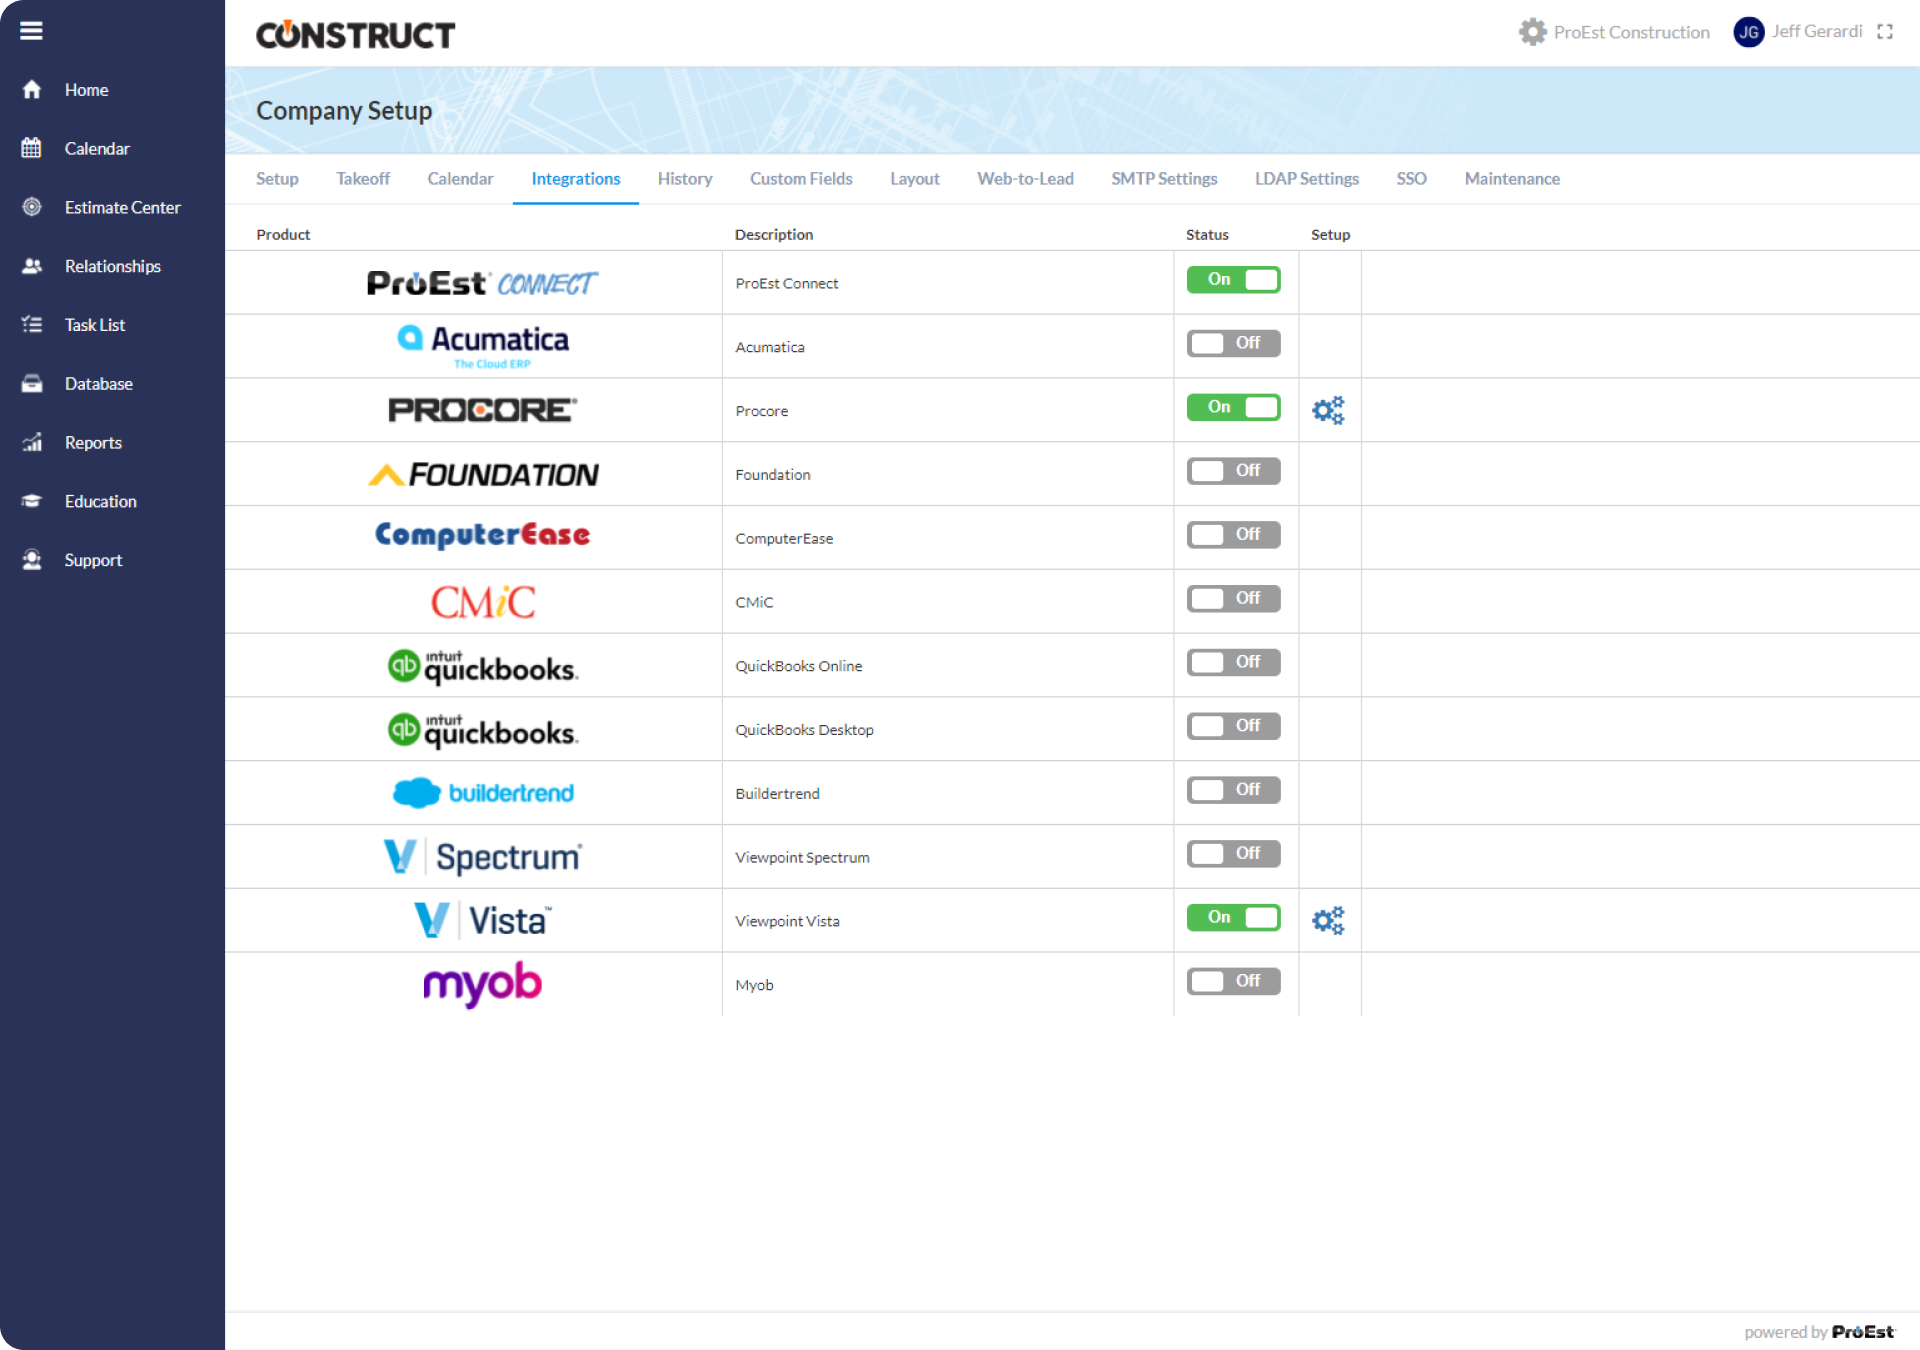Open ProEst Construction company settings
Image resolution: width=1920 pixels, height=1350 pixels.
point(1613,31)
